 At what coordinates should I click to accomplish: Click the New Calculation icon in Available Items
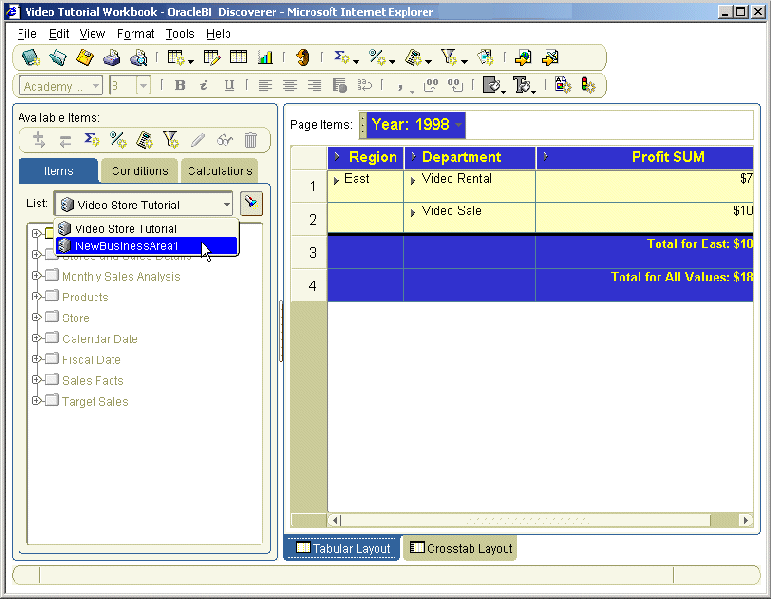coord(144,140)
